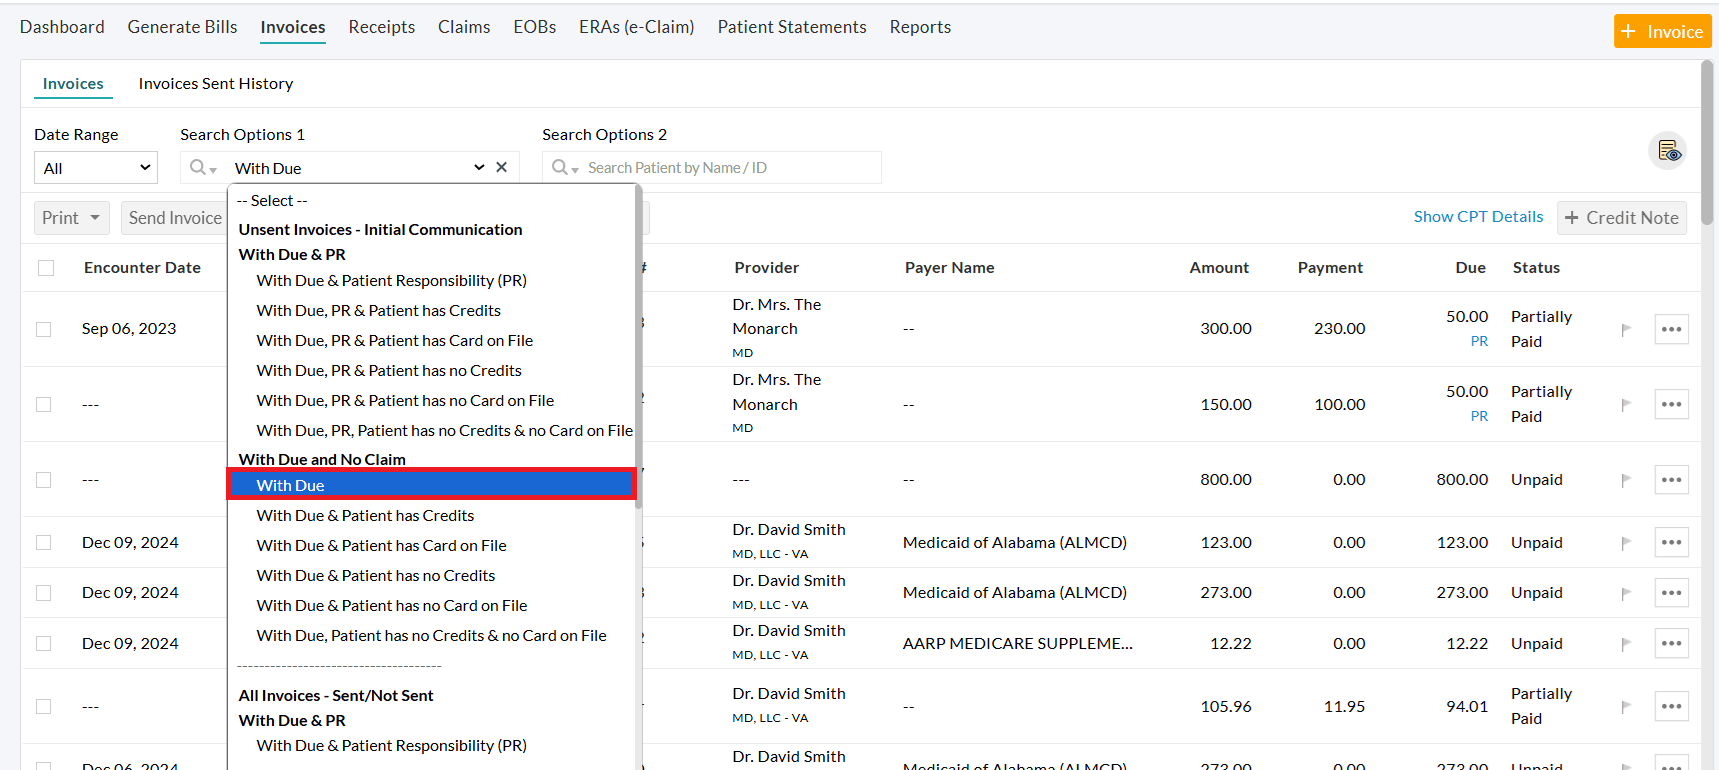The height and width of the screenshot is (770, 1719).
Task: Open the Date Range dropdown
Action: [96, 168]
